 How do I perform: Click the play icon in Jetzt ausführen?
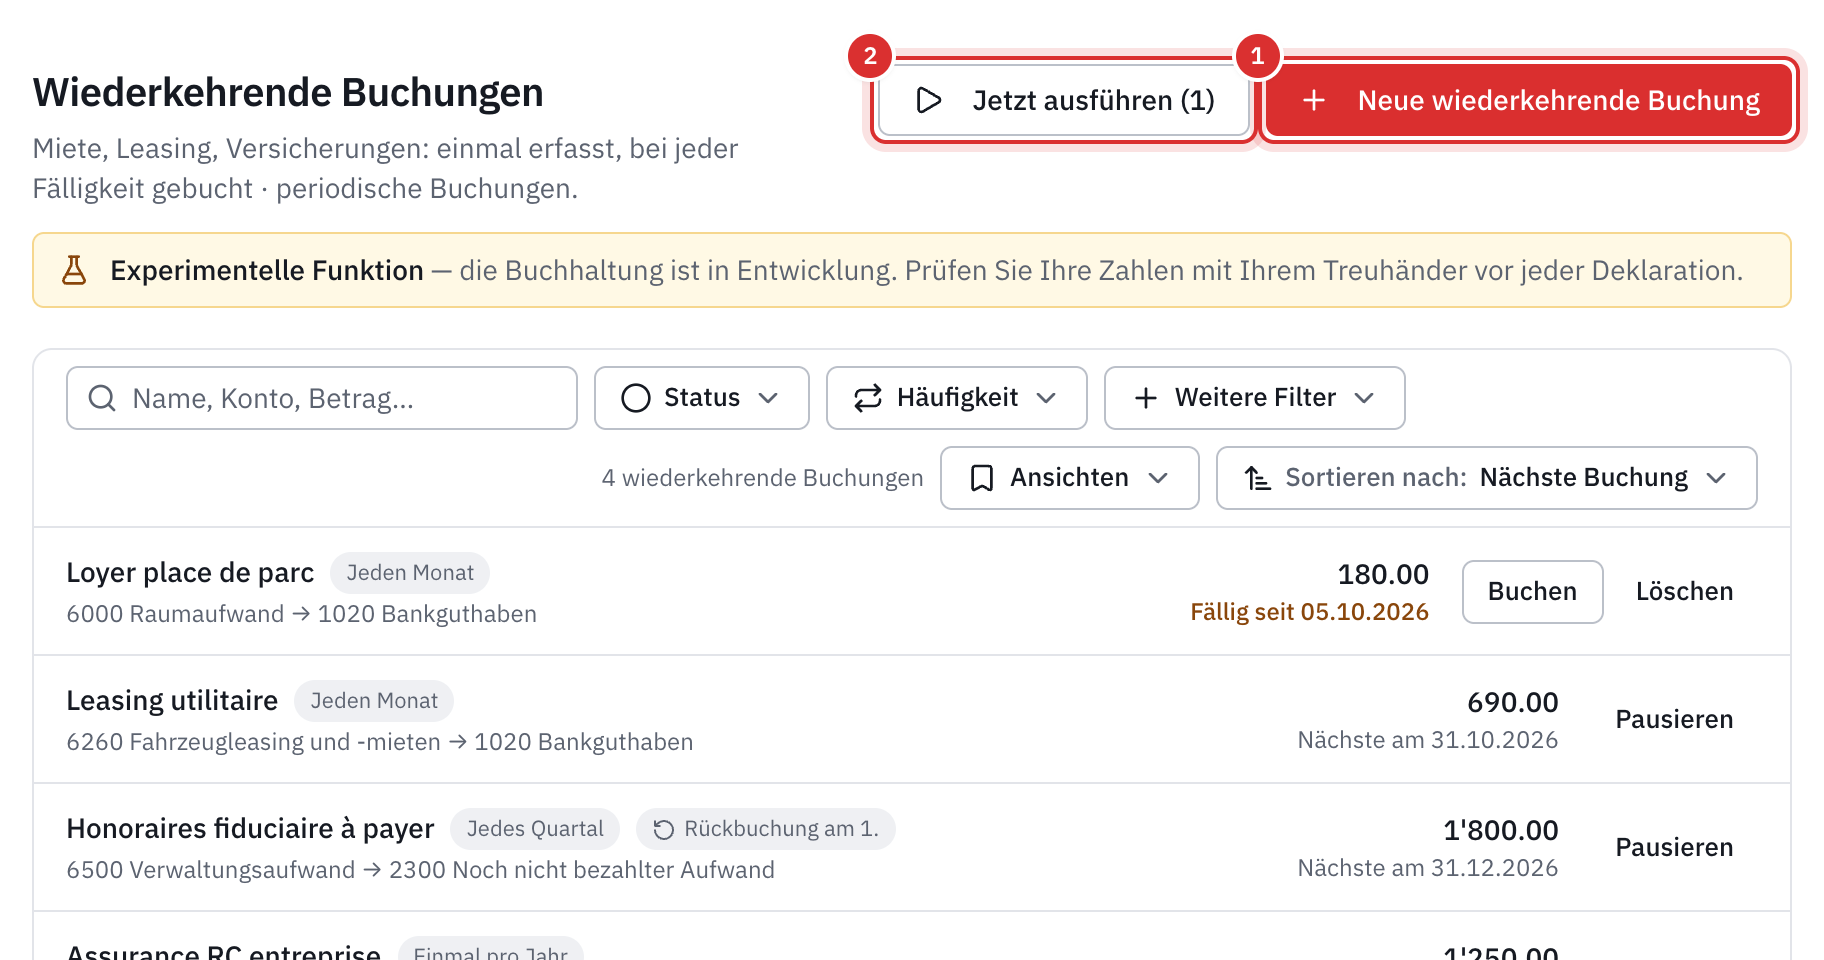[929, 100]
